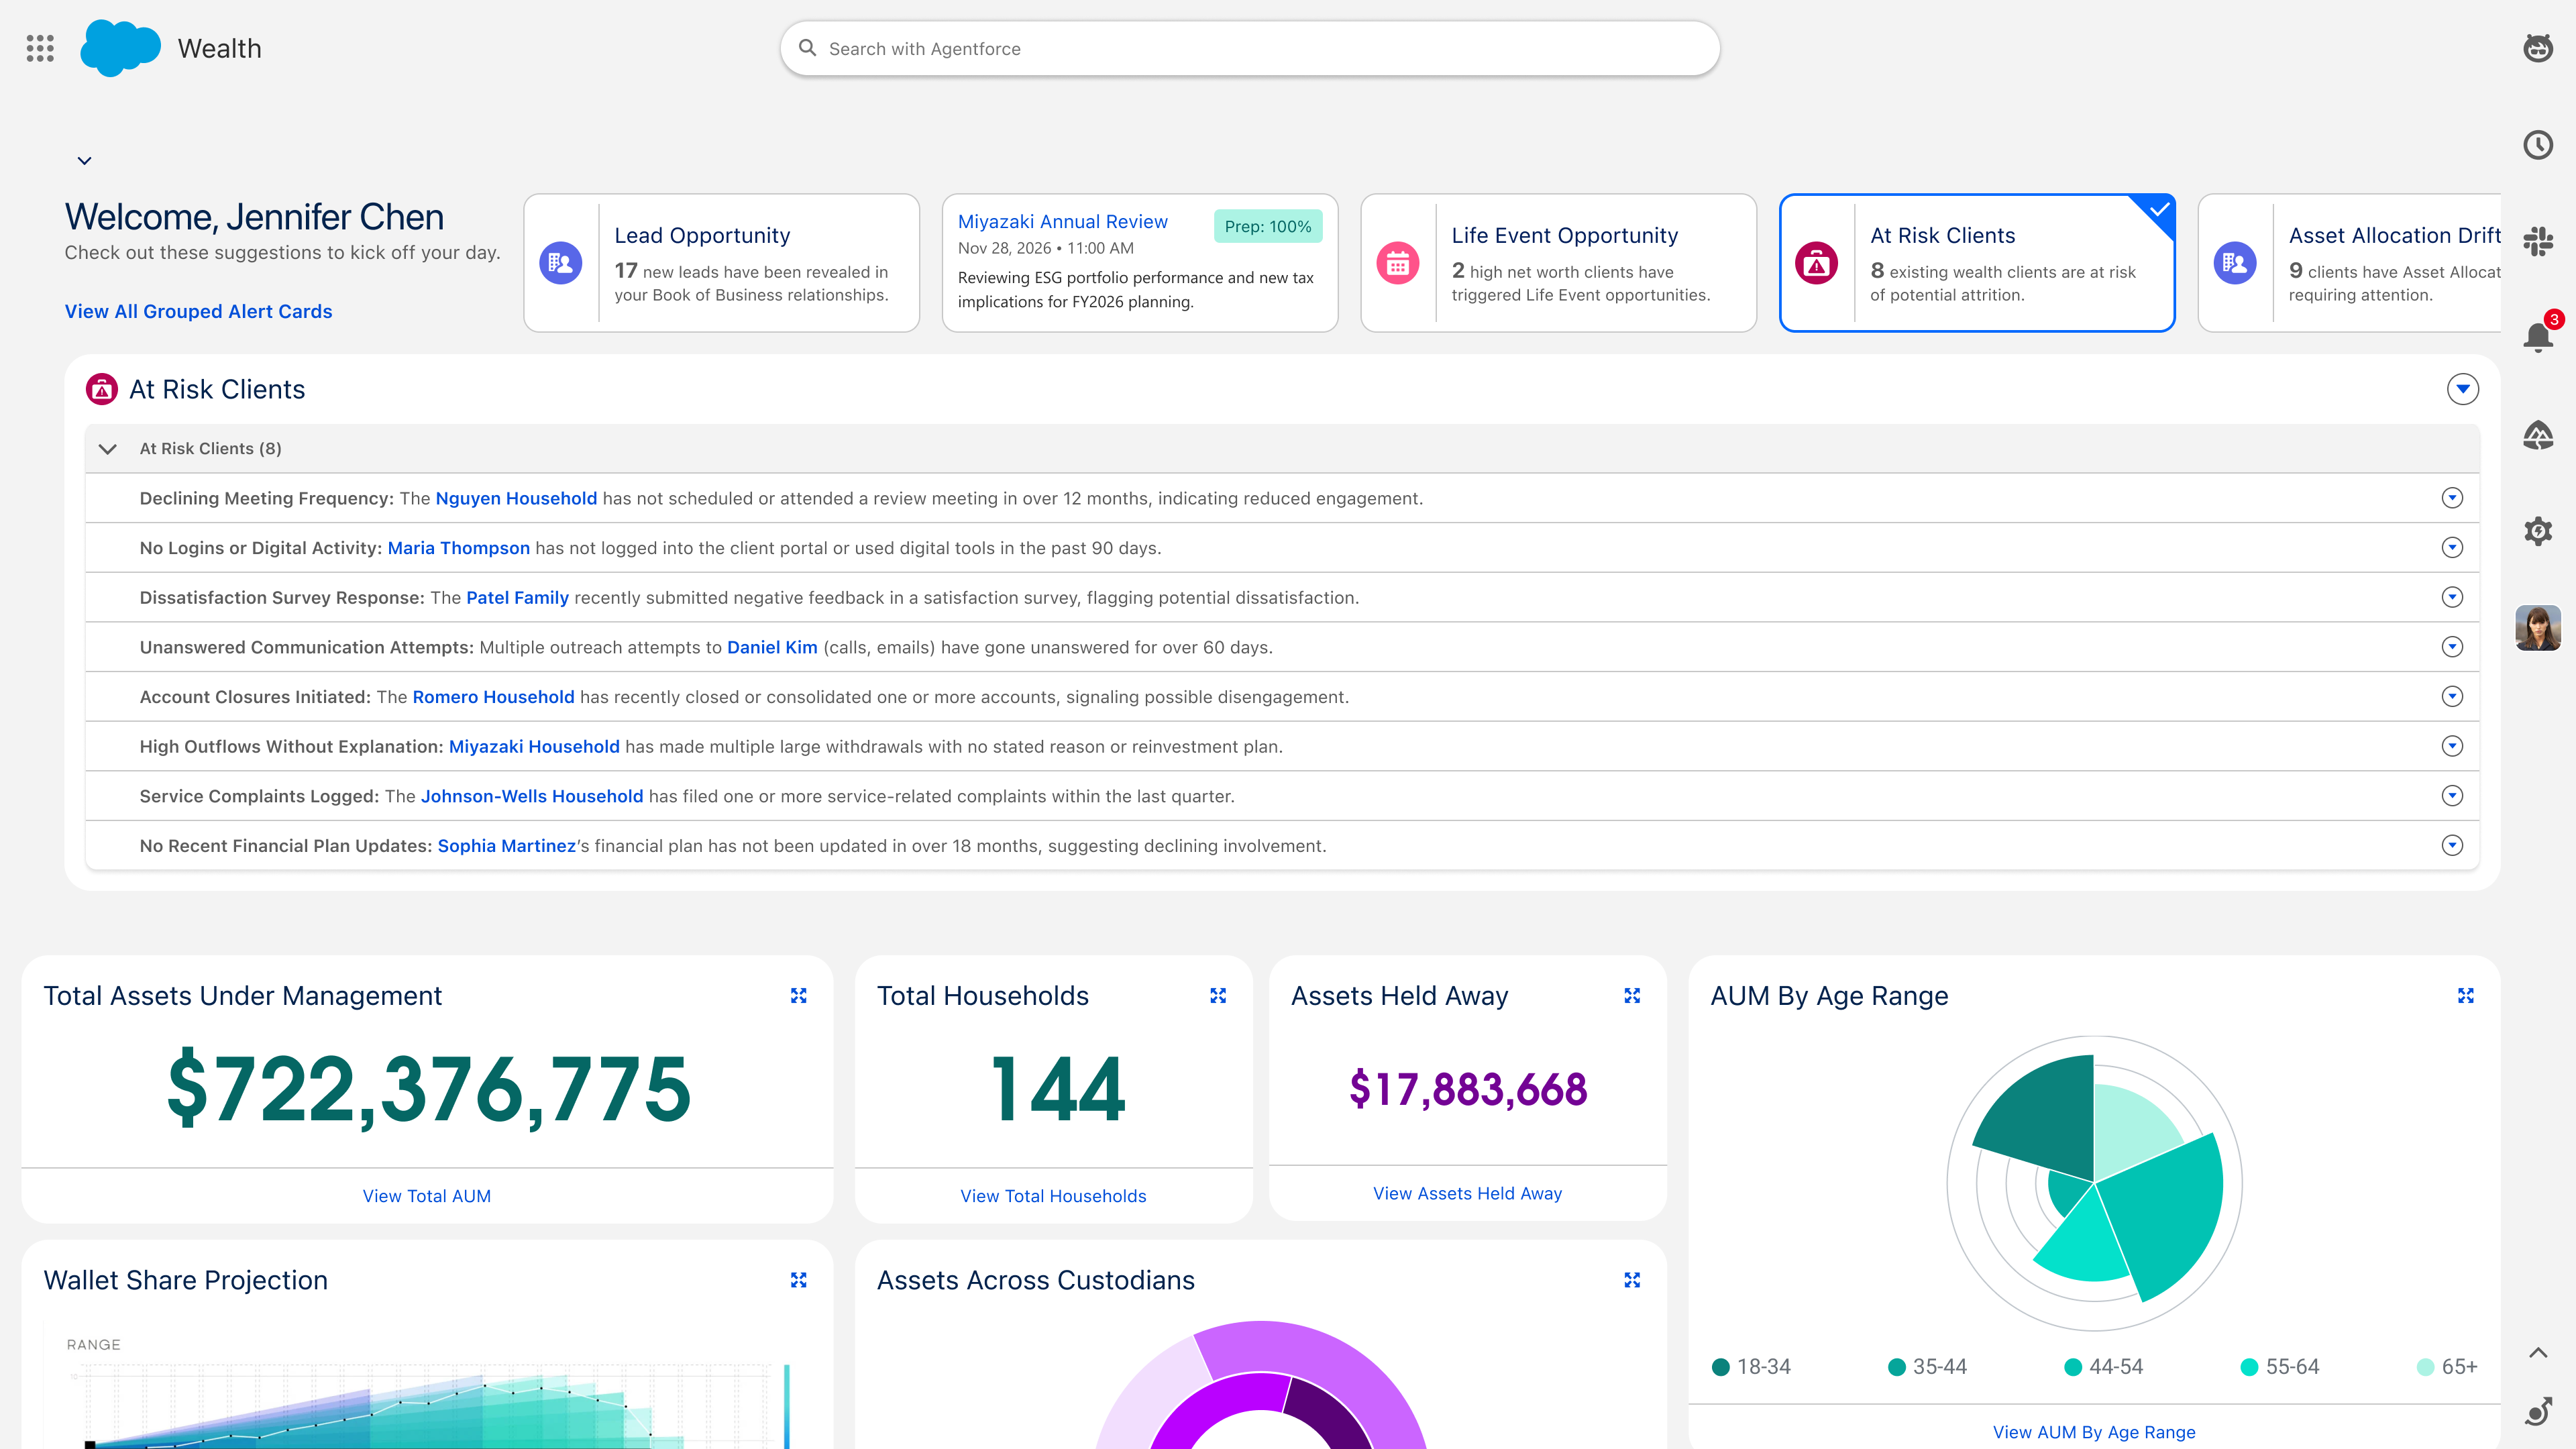Open the Daniel Kim link
The width and height of the screenshot is (2576, 1449).
[x=772, y=647]
